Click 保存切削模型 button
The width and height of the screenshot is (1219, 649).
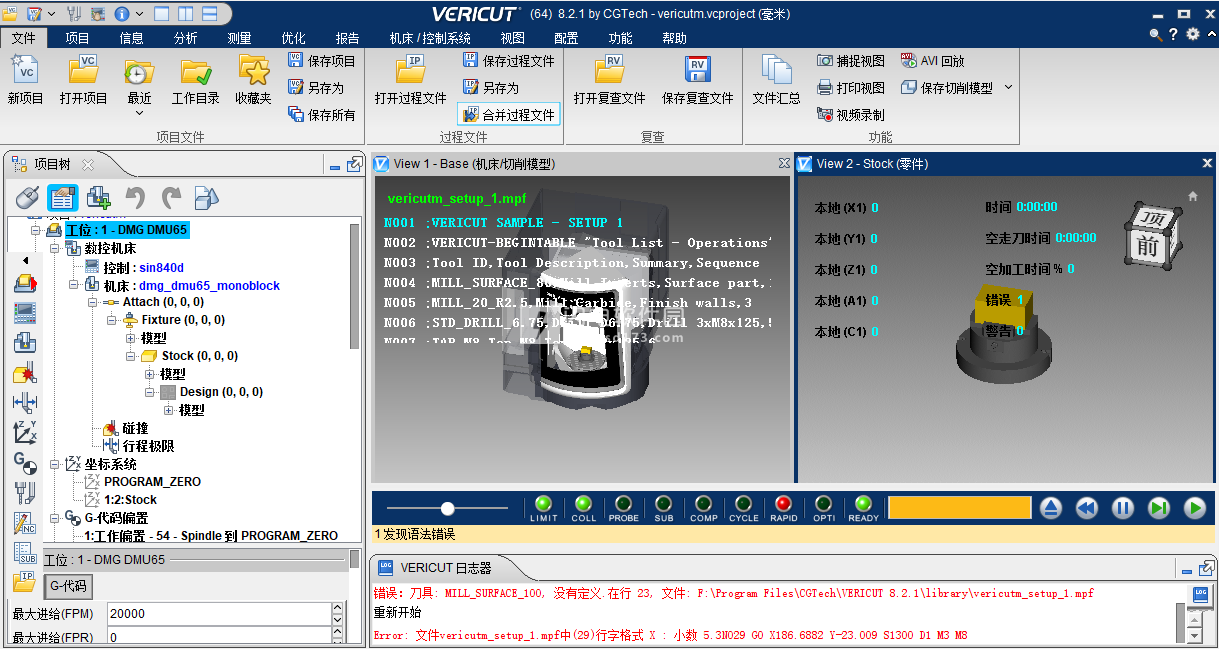[947, 88]
